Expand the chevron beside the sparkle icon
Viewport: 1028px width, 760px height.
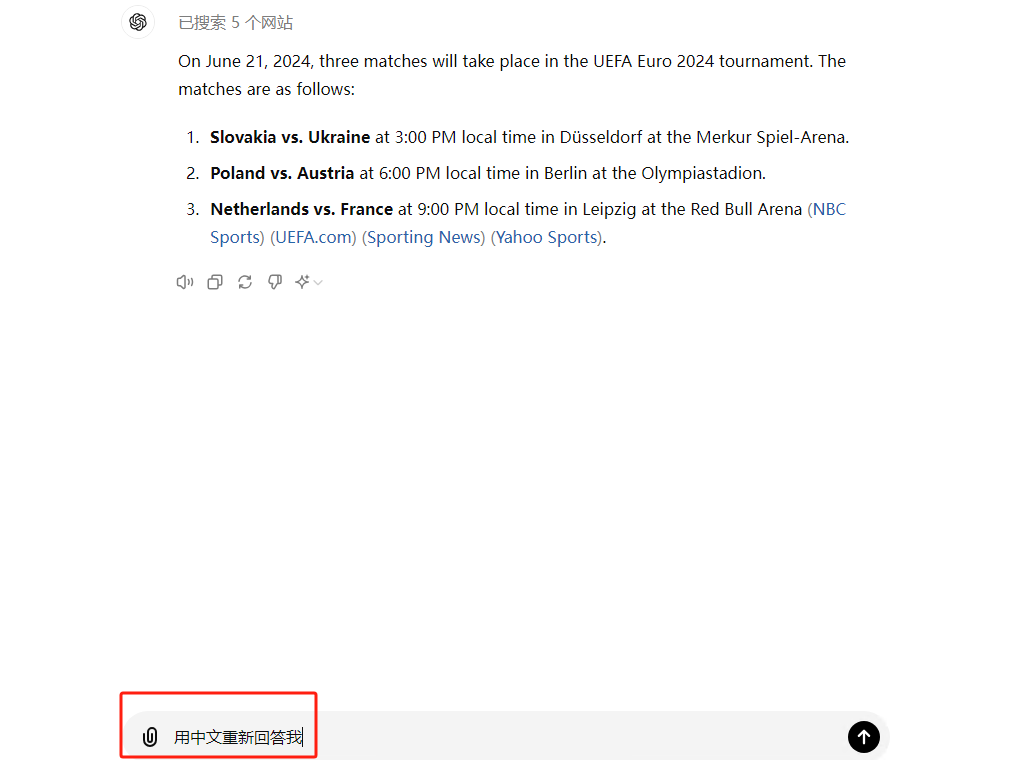(x=318, y=283)
